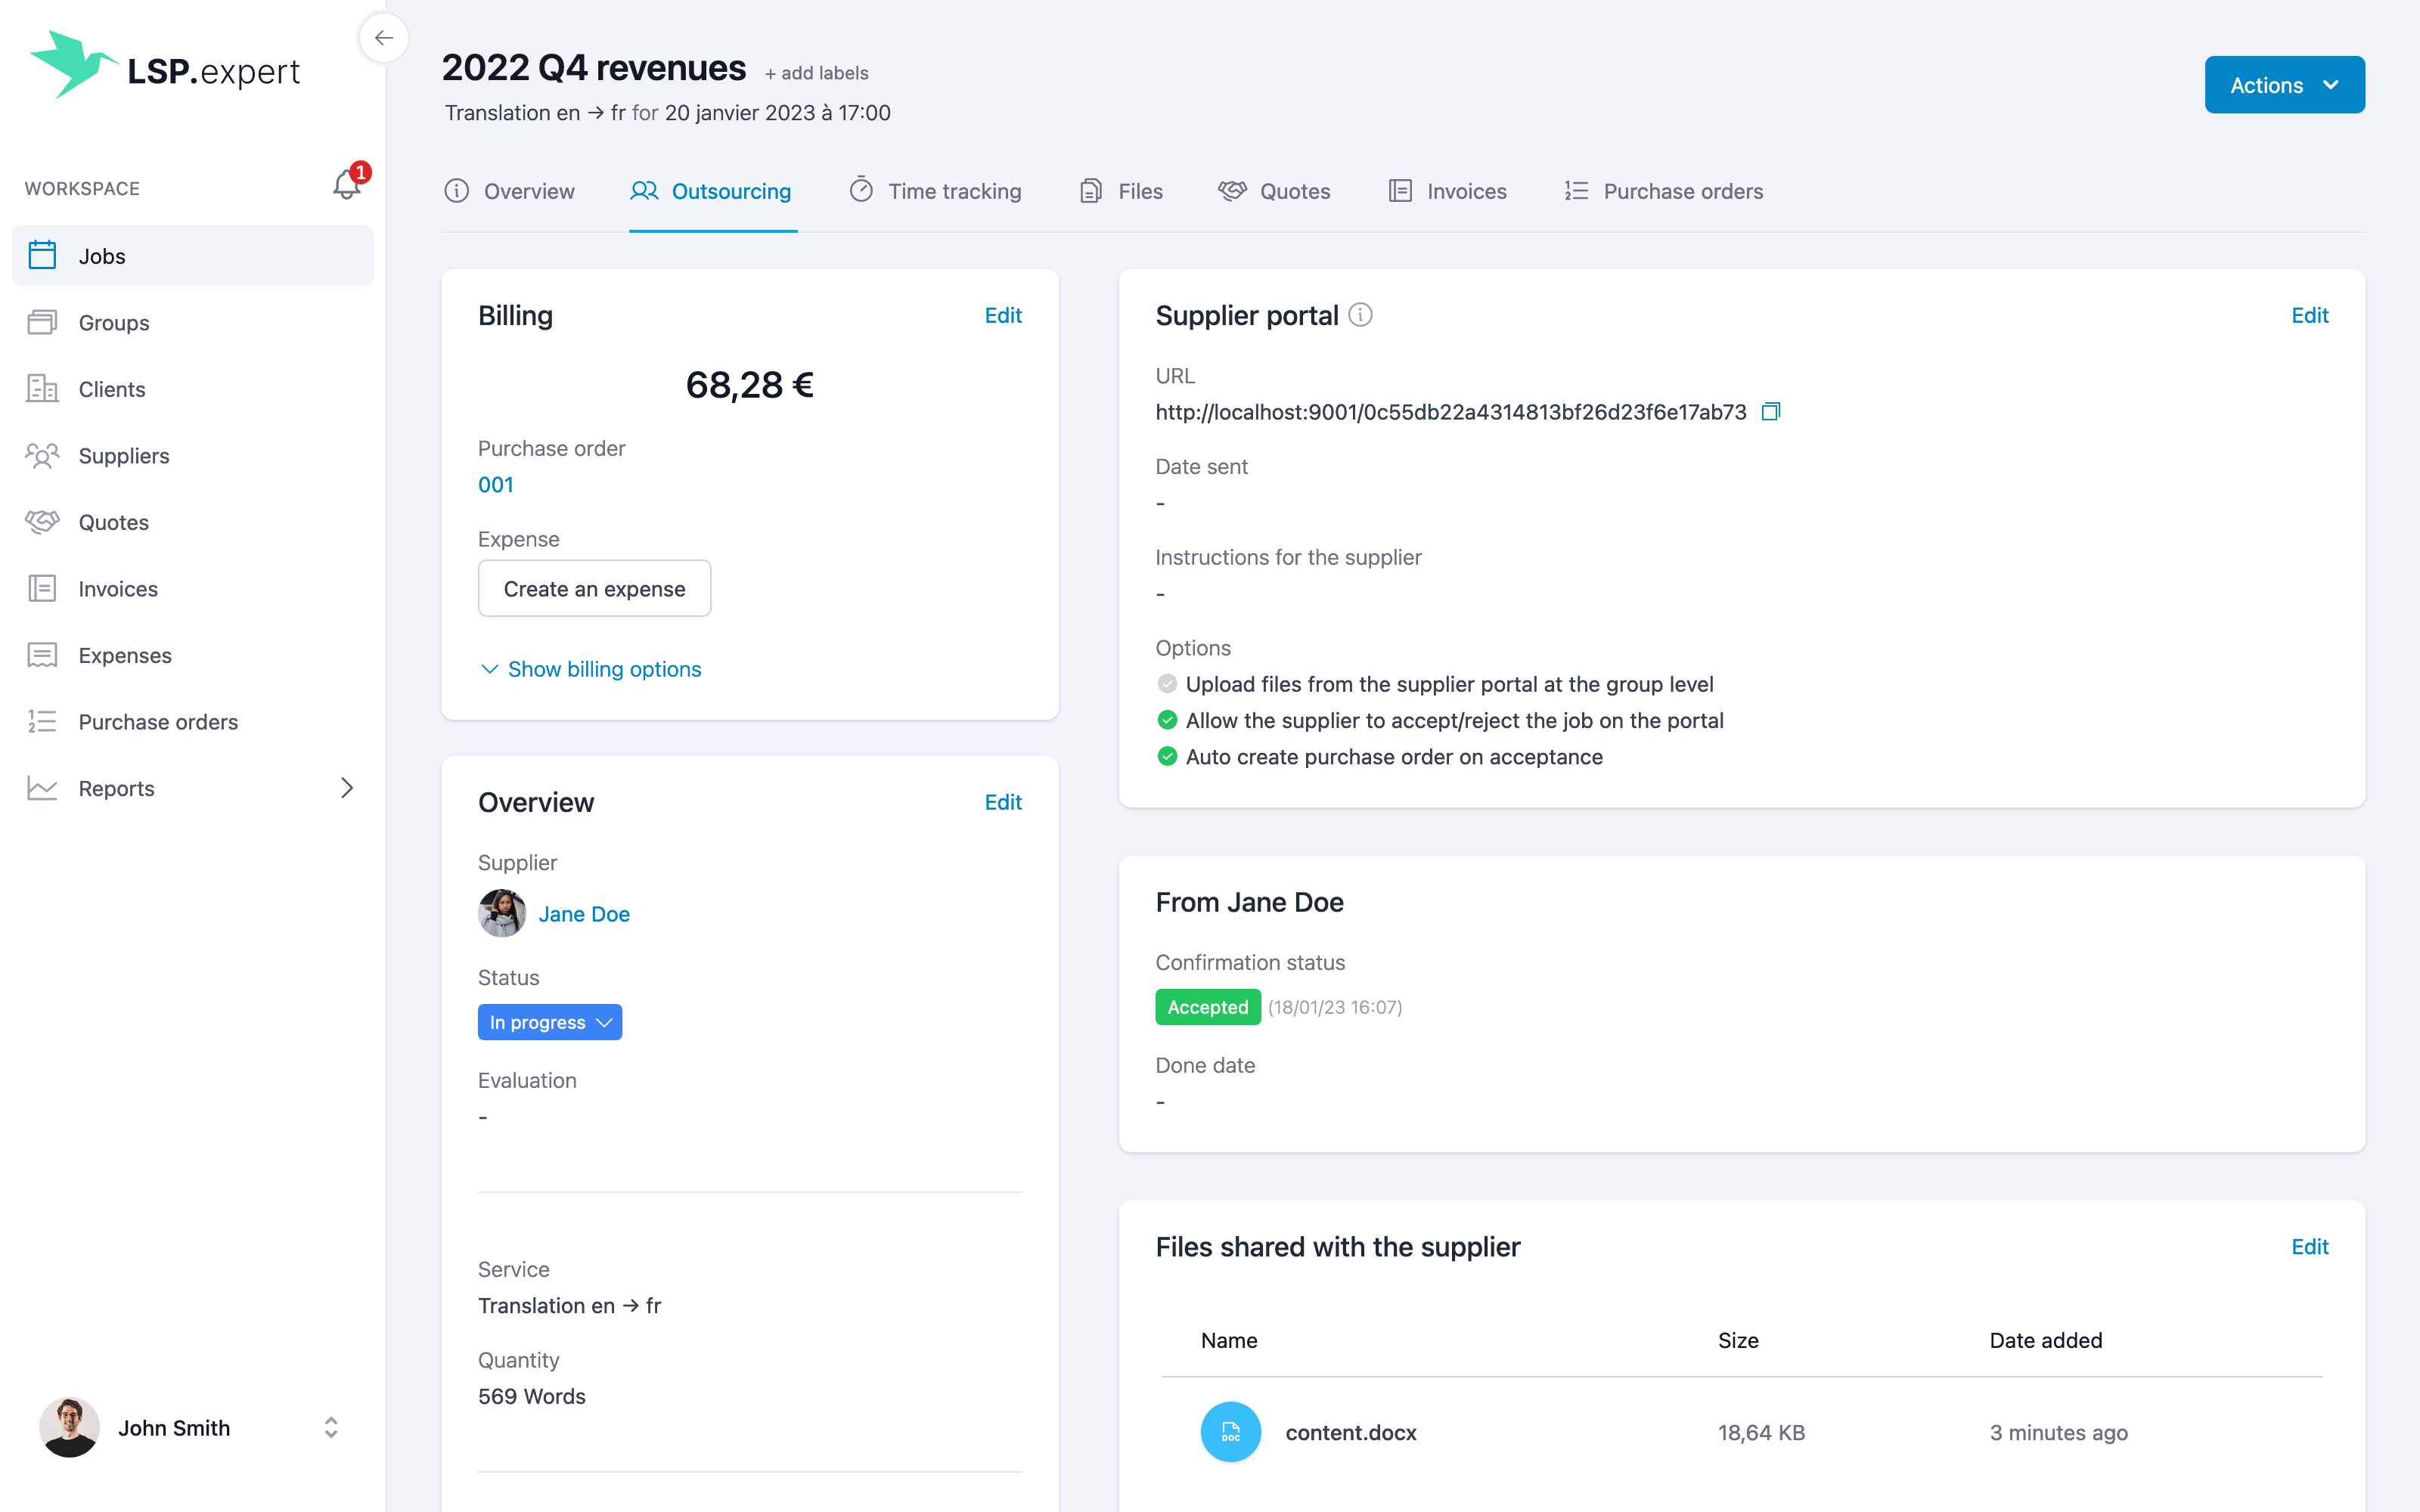Viewport: 2420px width, 1512px height.
Task: Click the Auto create purchase order check
Action: pos(1167,757)
